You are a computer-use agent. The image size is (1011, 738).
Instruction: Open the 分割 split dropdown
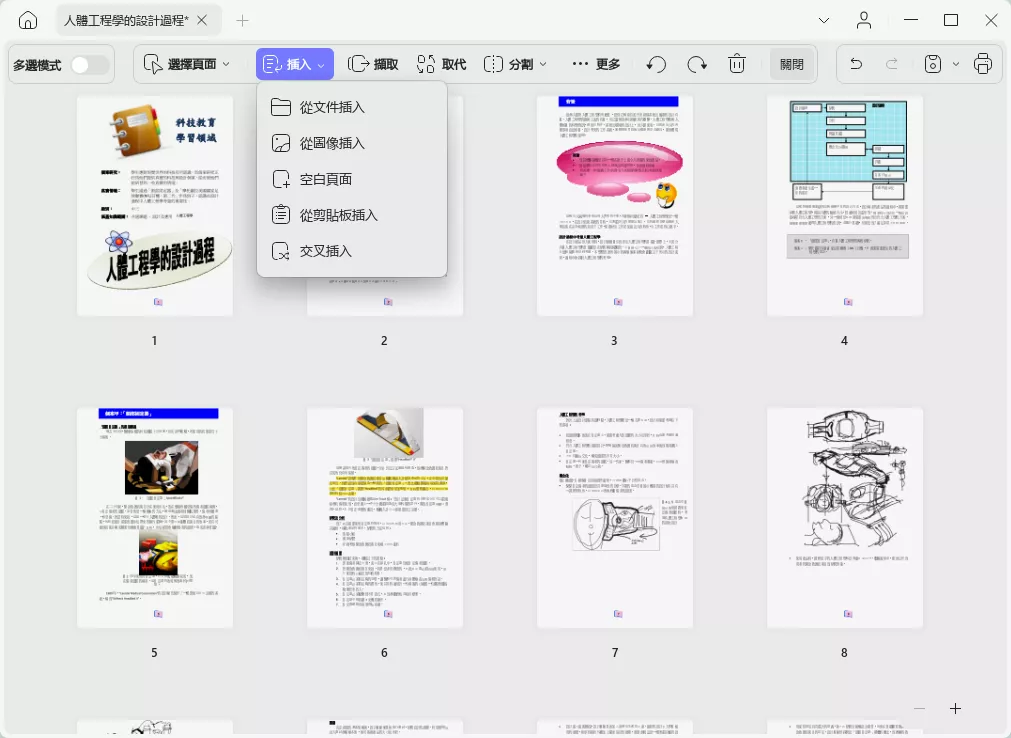pyautogui.click(x=516, y=64)
